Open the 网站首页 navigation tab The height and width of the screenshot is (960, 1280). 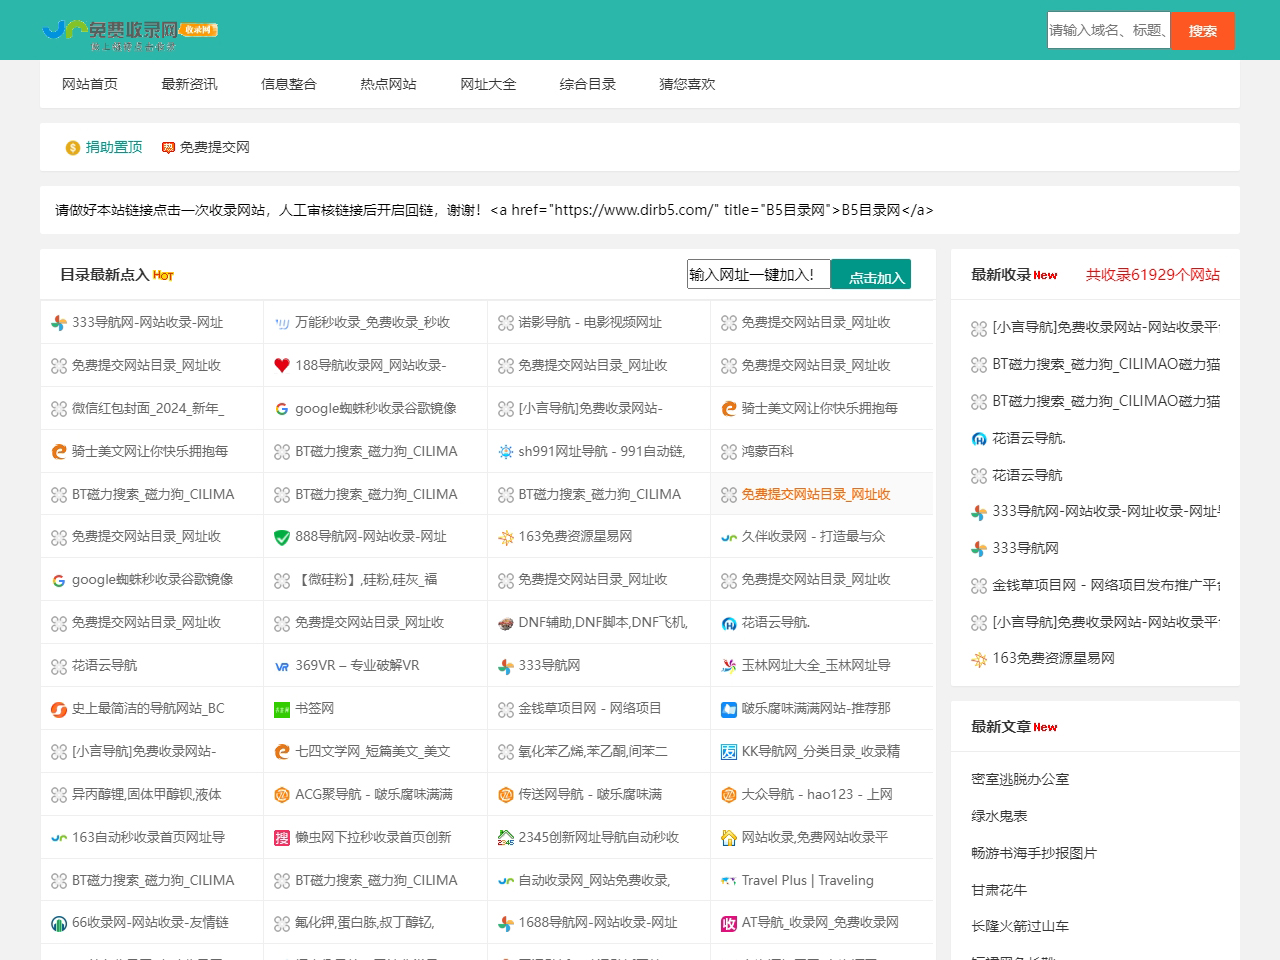(90, 84)
